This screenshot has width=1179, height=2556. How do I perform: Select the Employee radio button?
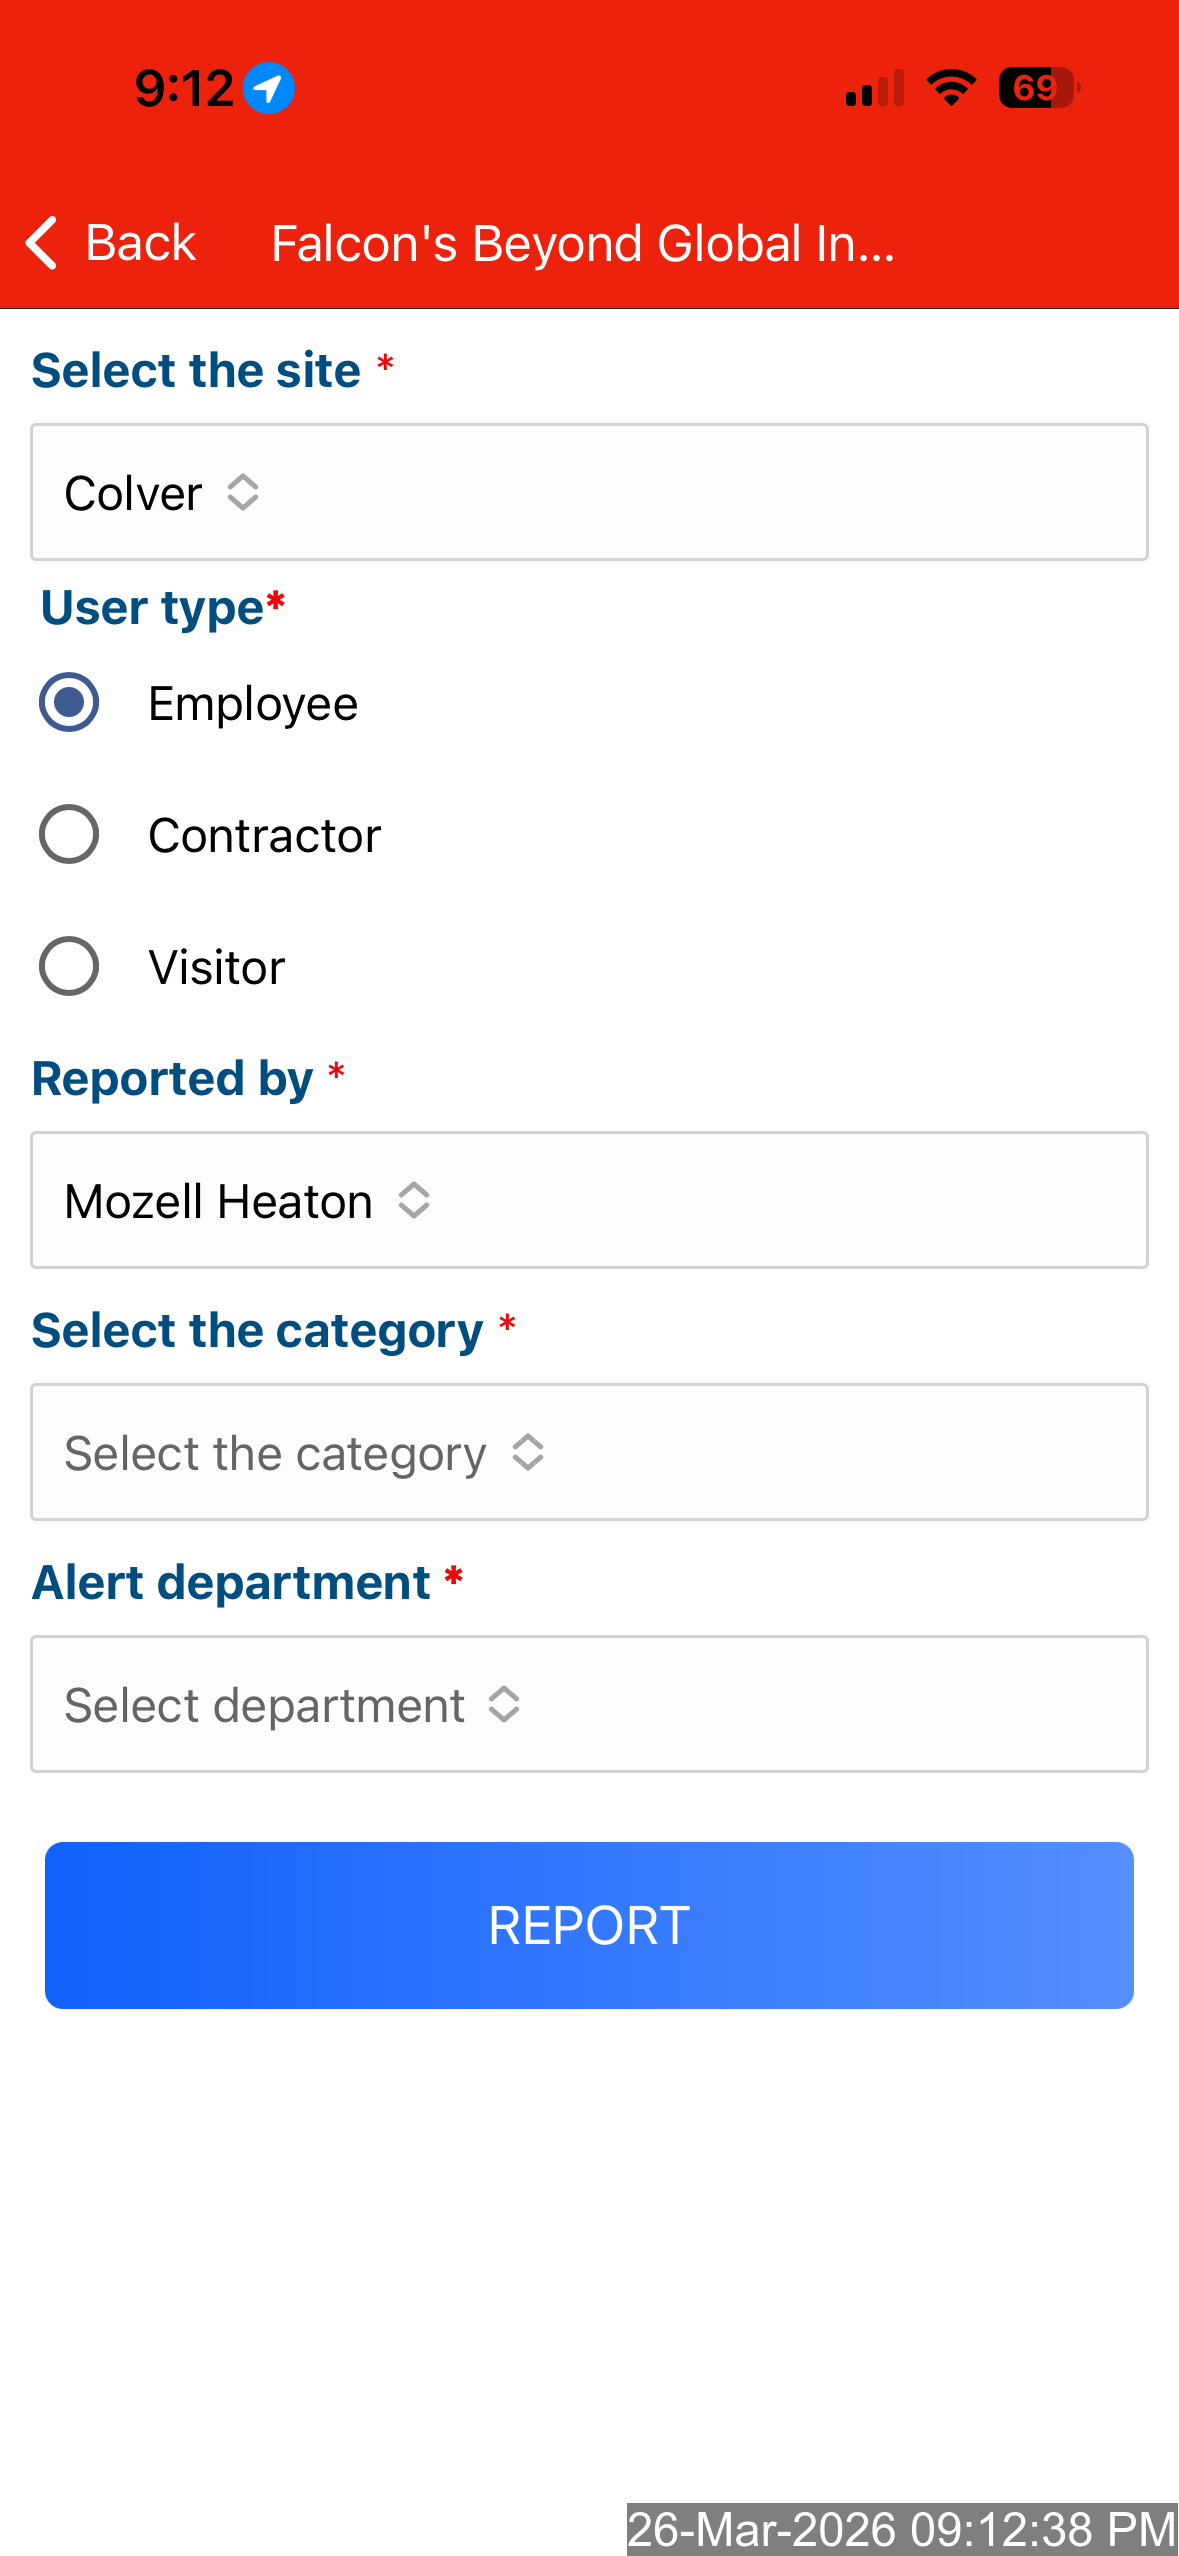(69, 703)
